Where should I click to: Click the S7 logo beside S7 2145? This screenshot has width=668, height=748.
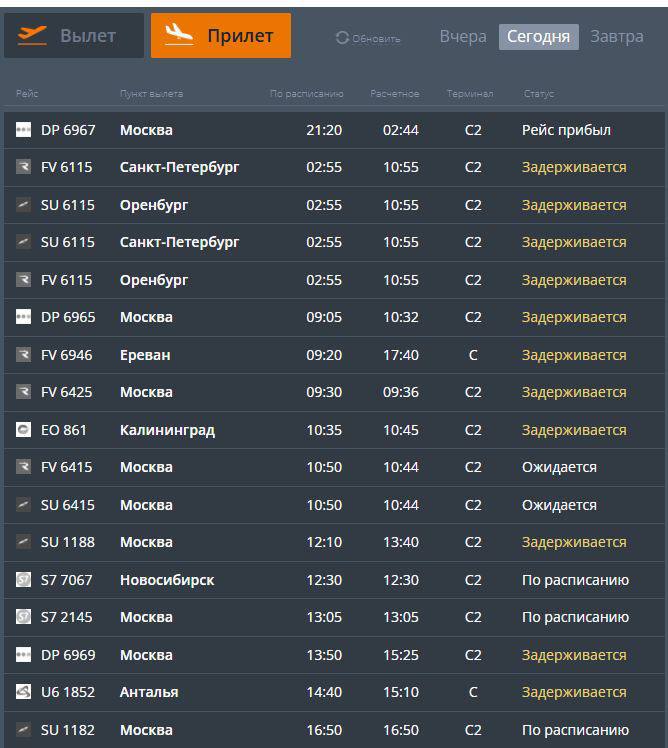(23, 617)
